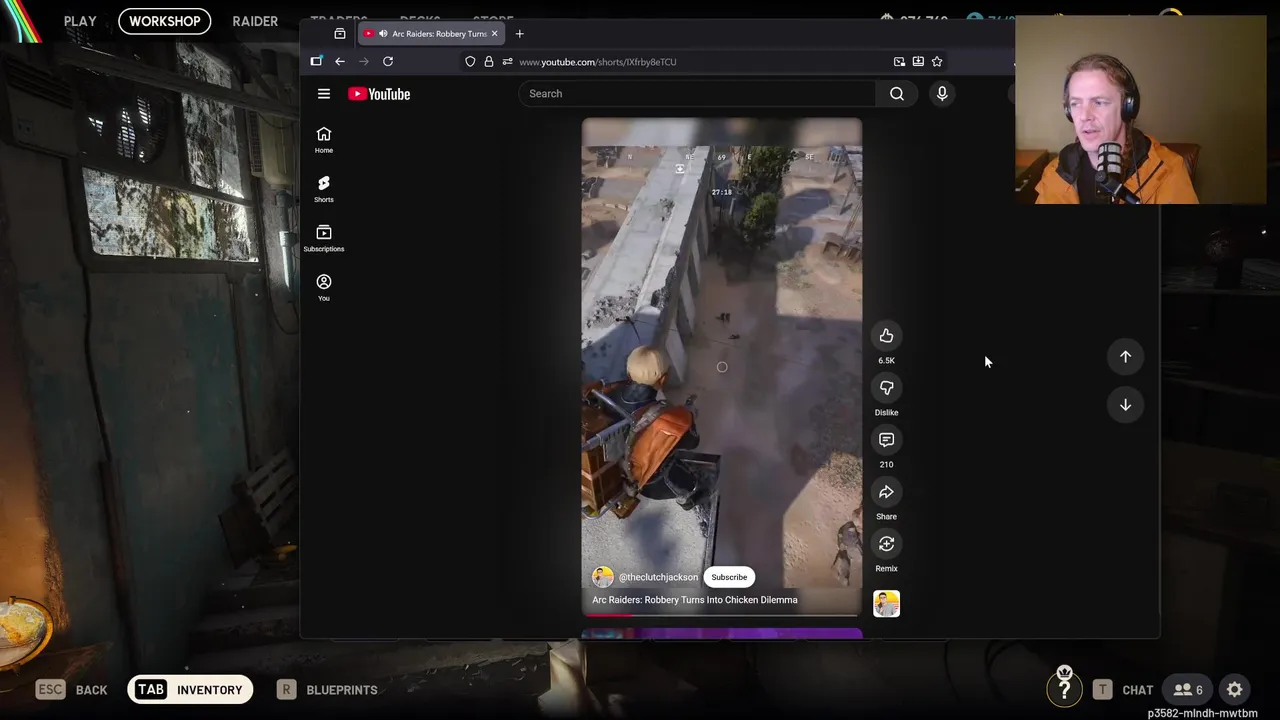Image resolution: width=1280 pixels, height=720 pixels.
Task: Select the WORKSHOP game tab
Action: (x=164, y=21)
